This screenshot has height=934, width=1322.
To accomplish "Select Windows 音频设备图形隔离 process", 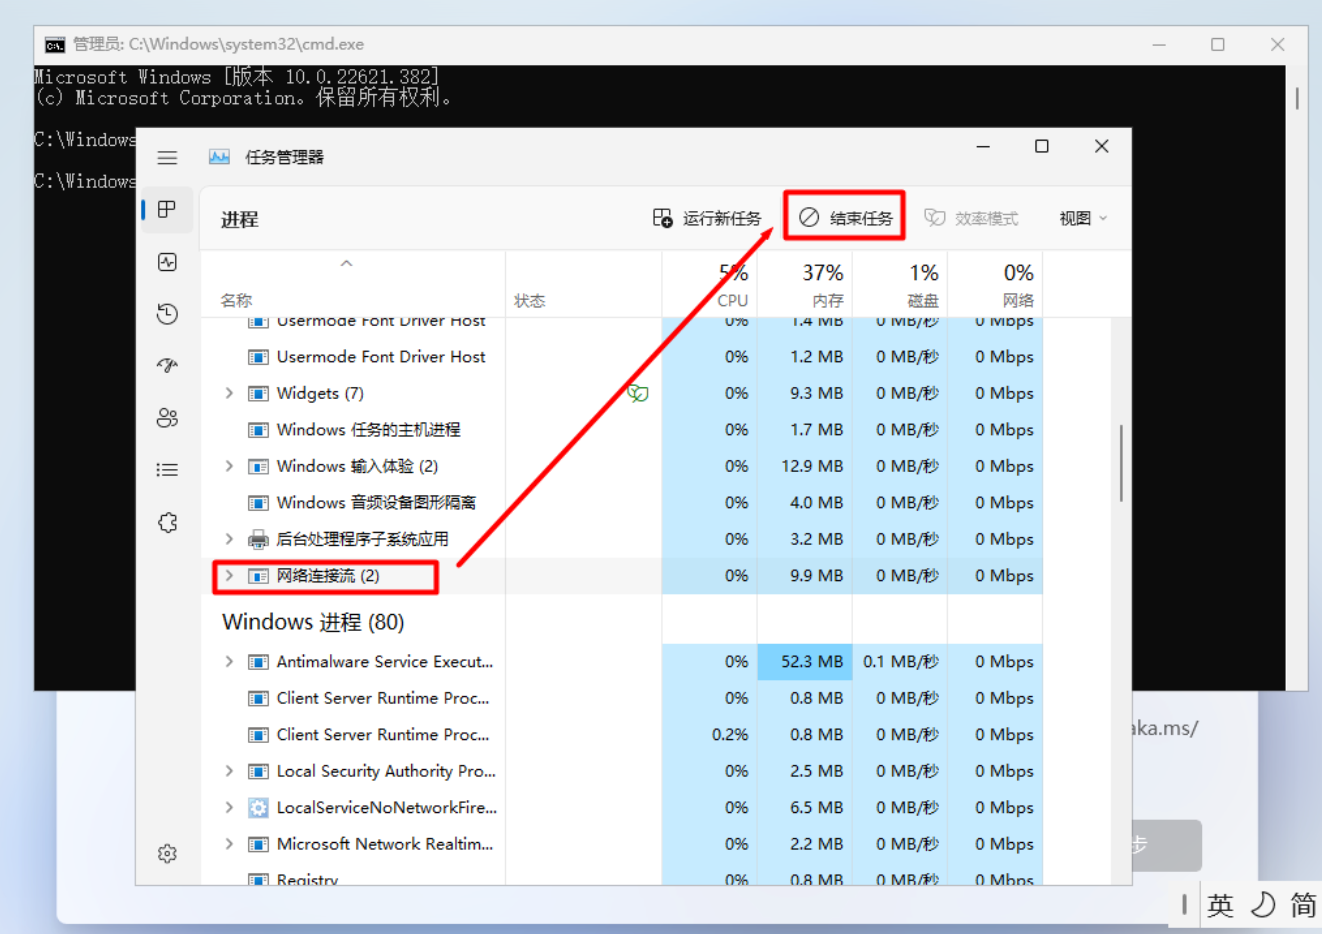I will point(622,503).
